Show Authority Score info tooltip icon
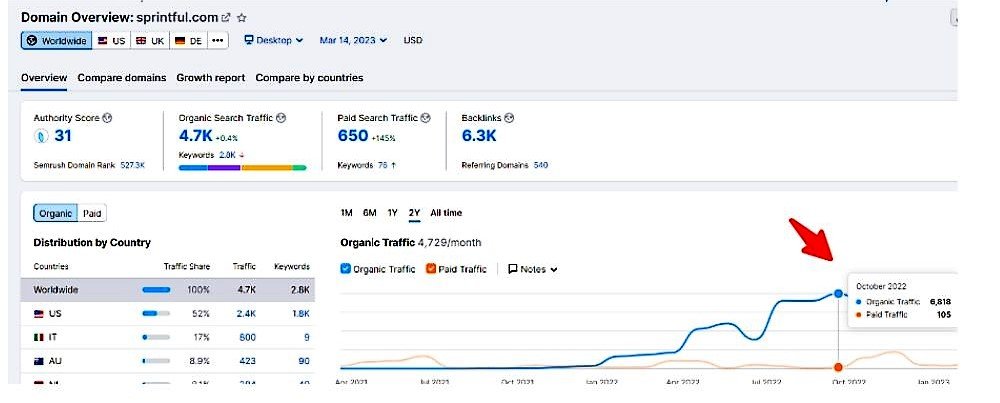This screenshot has height=403, width=1000. pyautogui.click(x=107, y=118)
